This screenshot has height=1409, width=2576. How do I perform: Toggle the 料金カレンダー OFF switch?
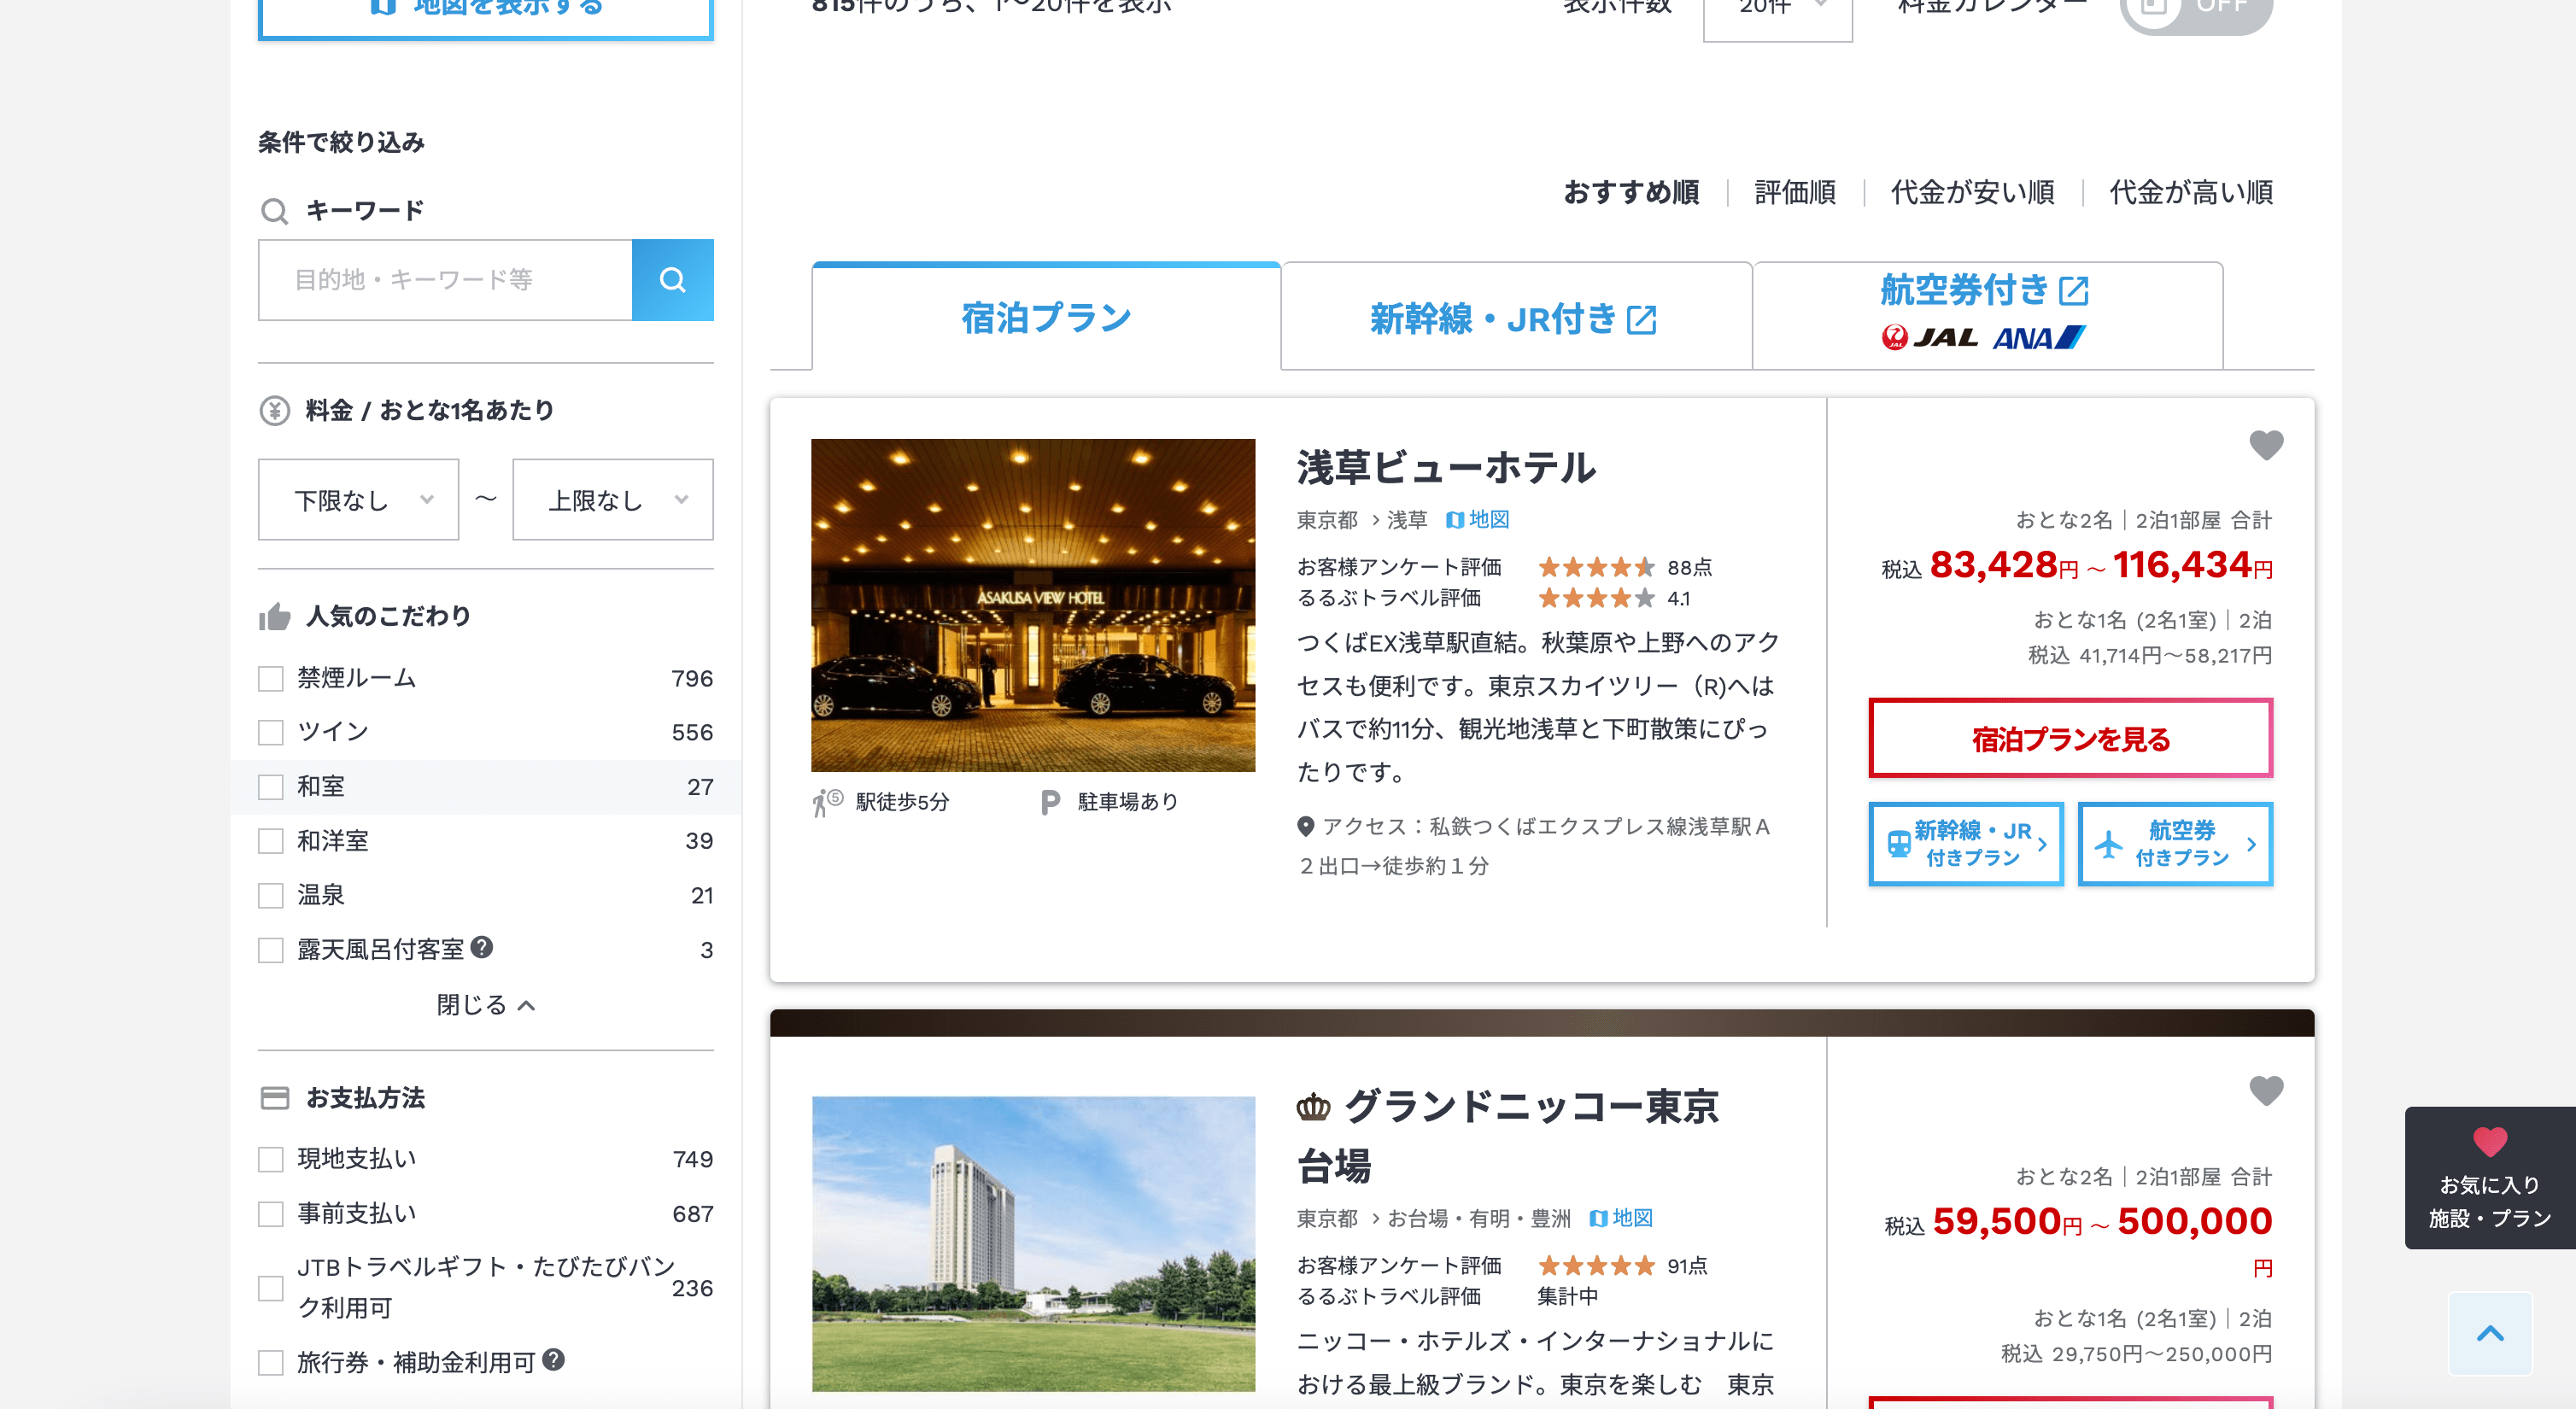point(2195,10)
